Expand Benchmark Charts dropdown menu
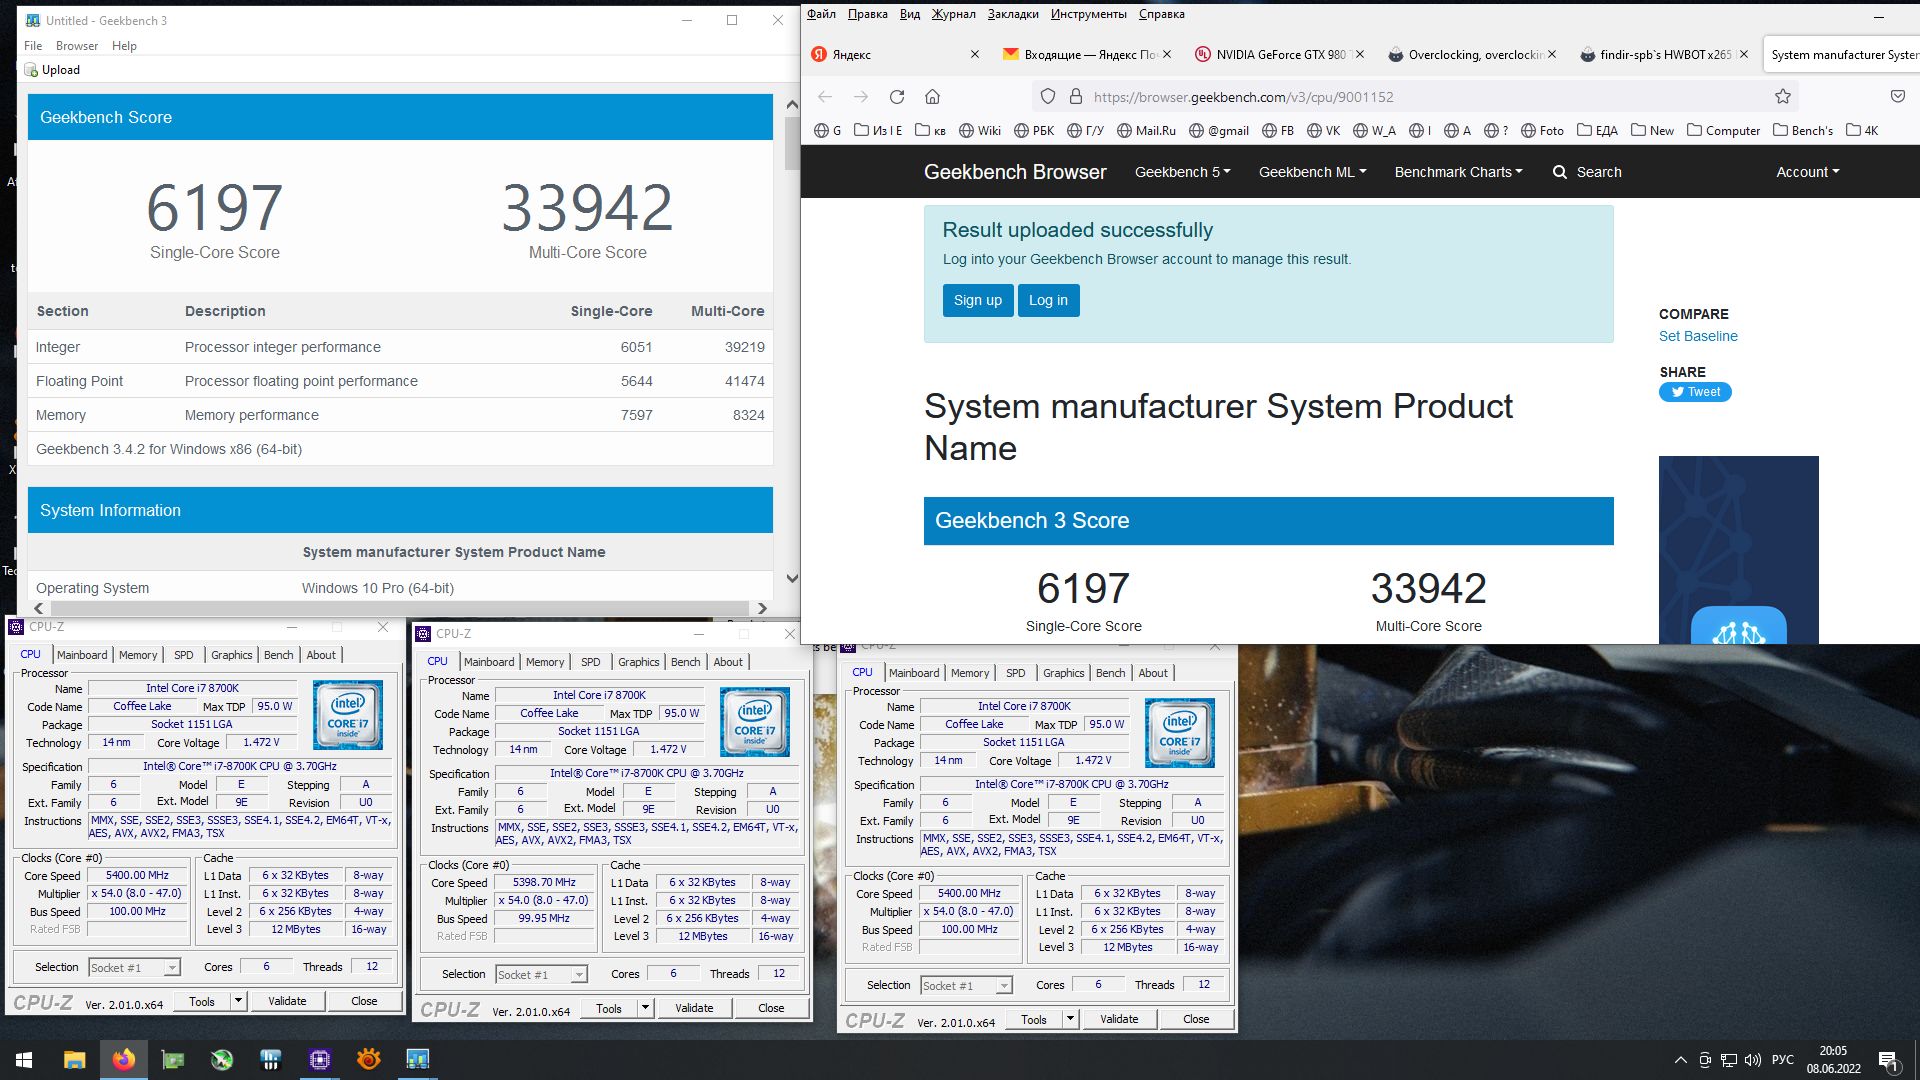Viewport: 1920px width, 1080px height. pyautogui.click(x=1458, y=172)
